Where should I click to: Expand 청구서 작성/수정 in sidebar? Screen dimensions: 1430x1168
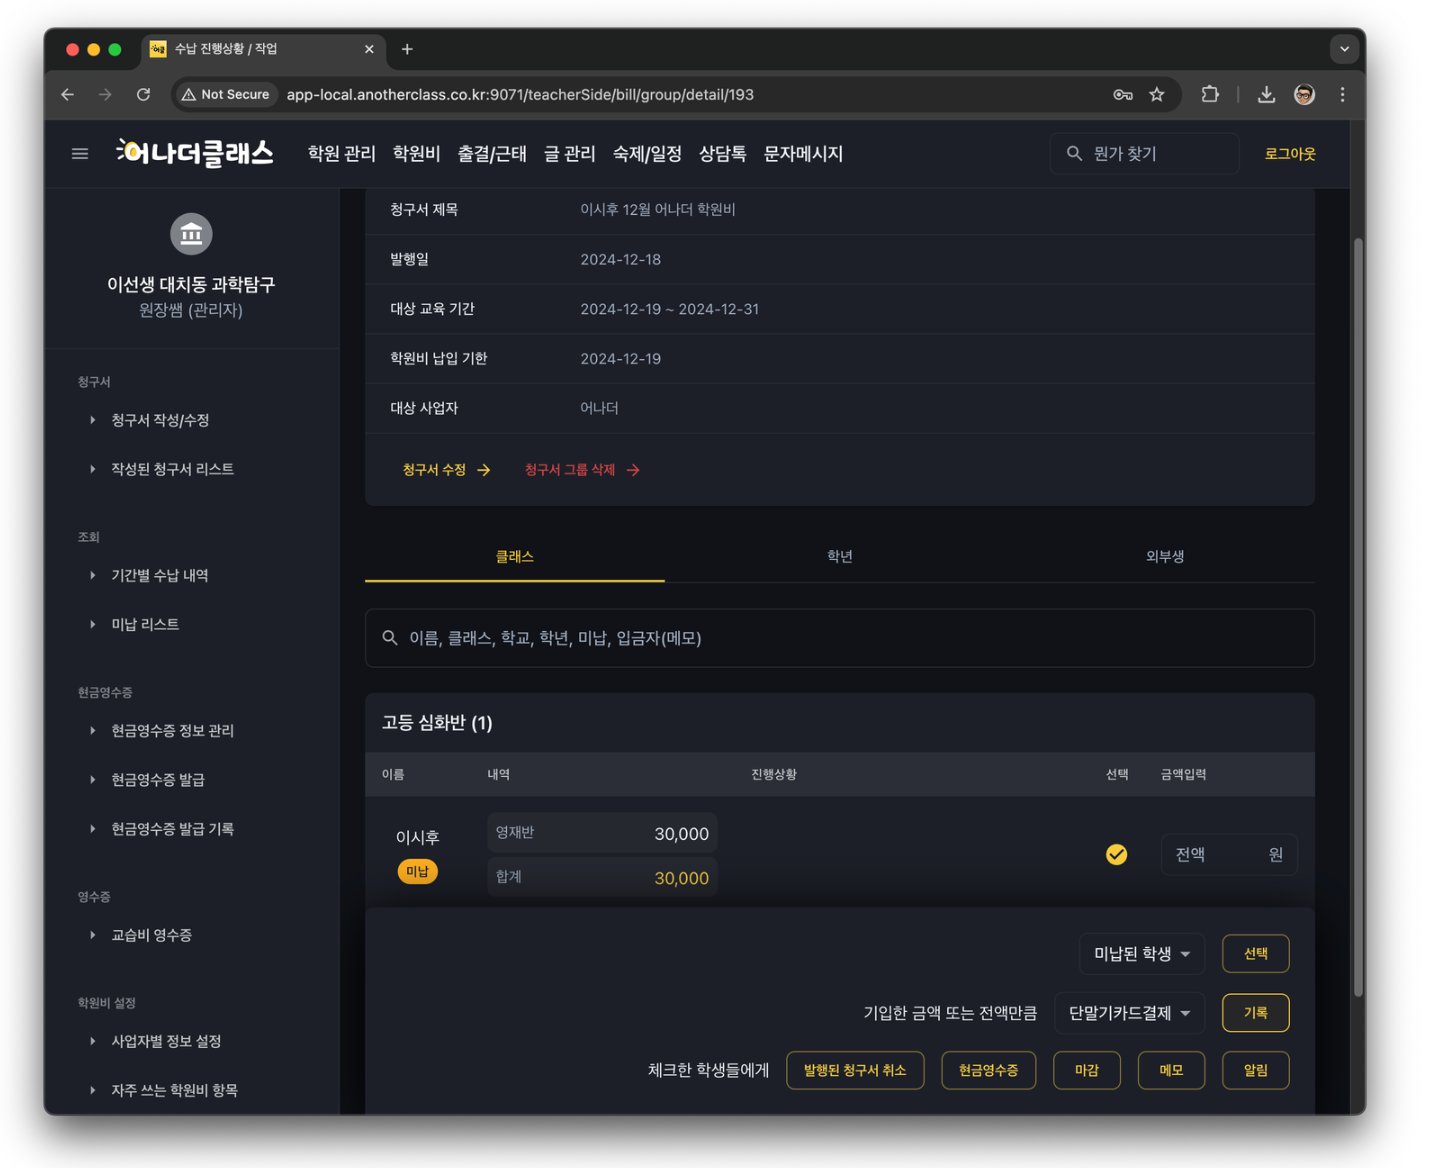coord(160,420)
